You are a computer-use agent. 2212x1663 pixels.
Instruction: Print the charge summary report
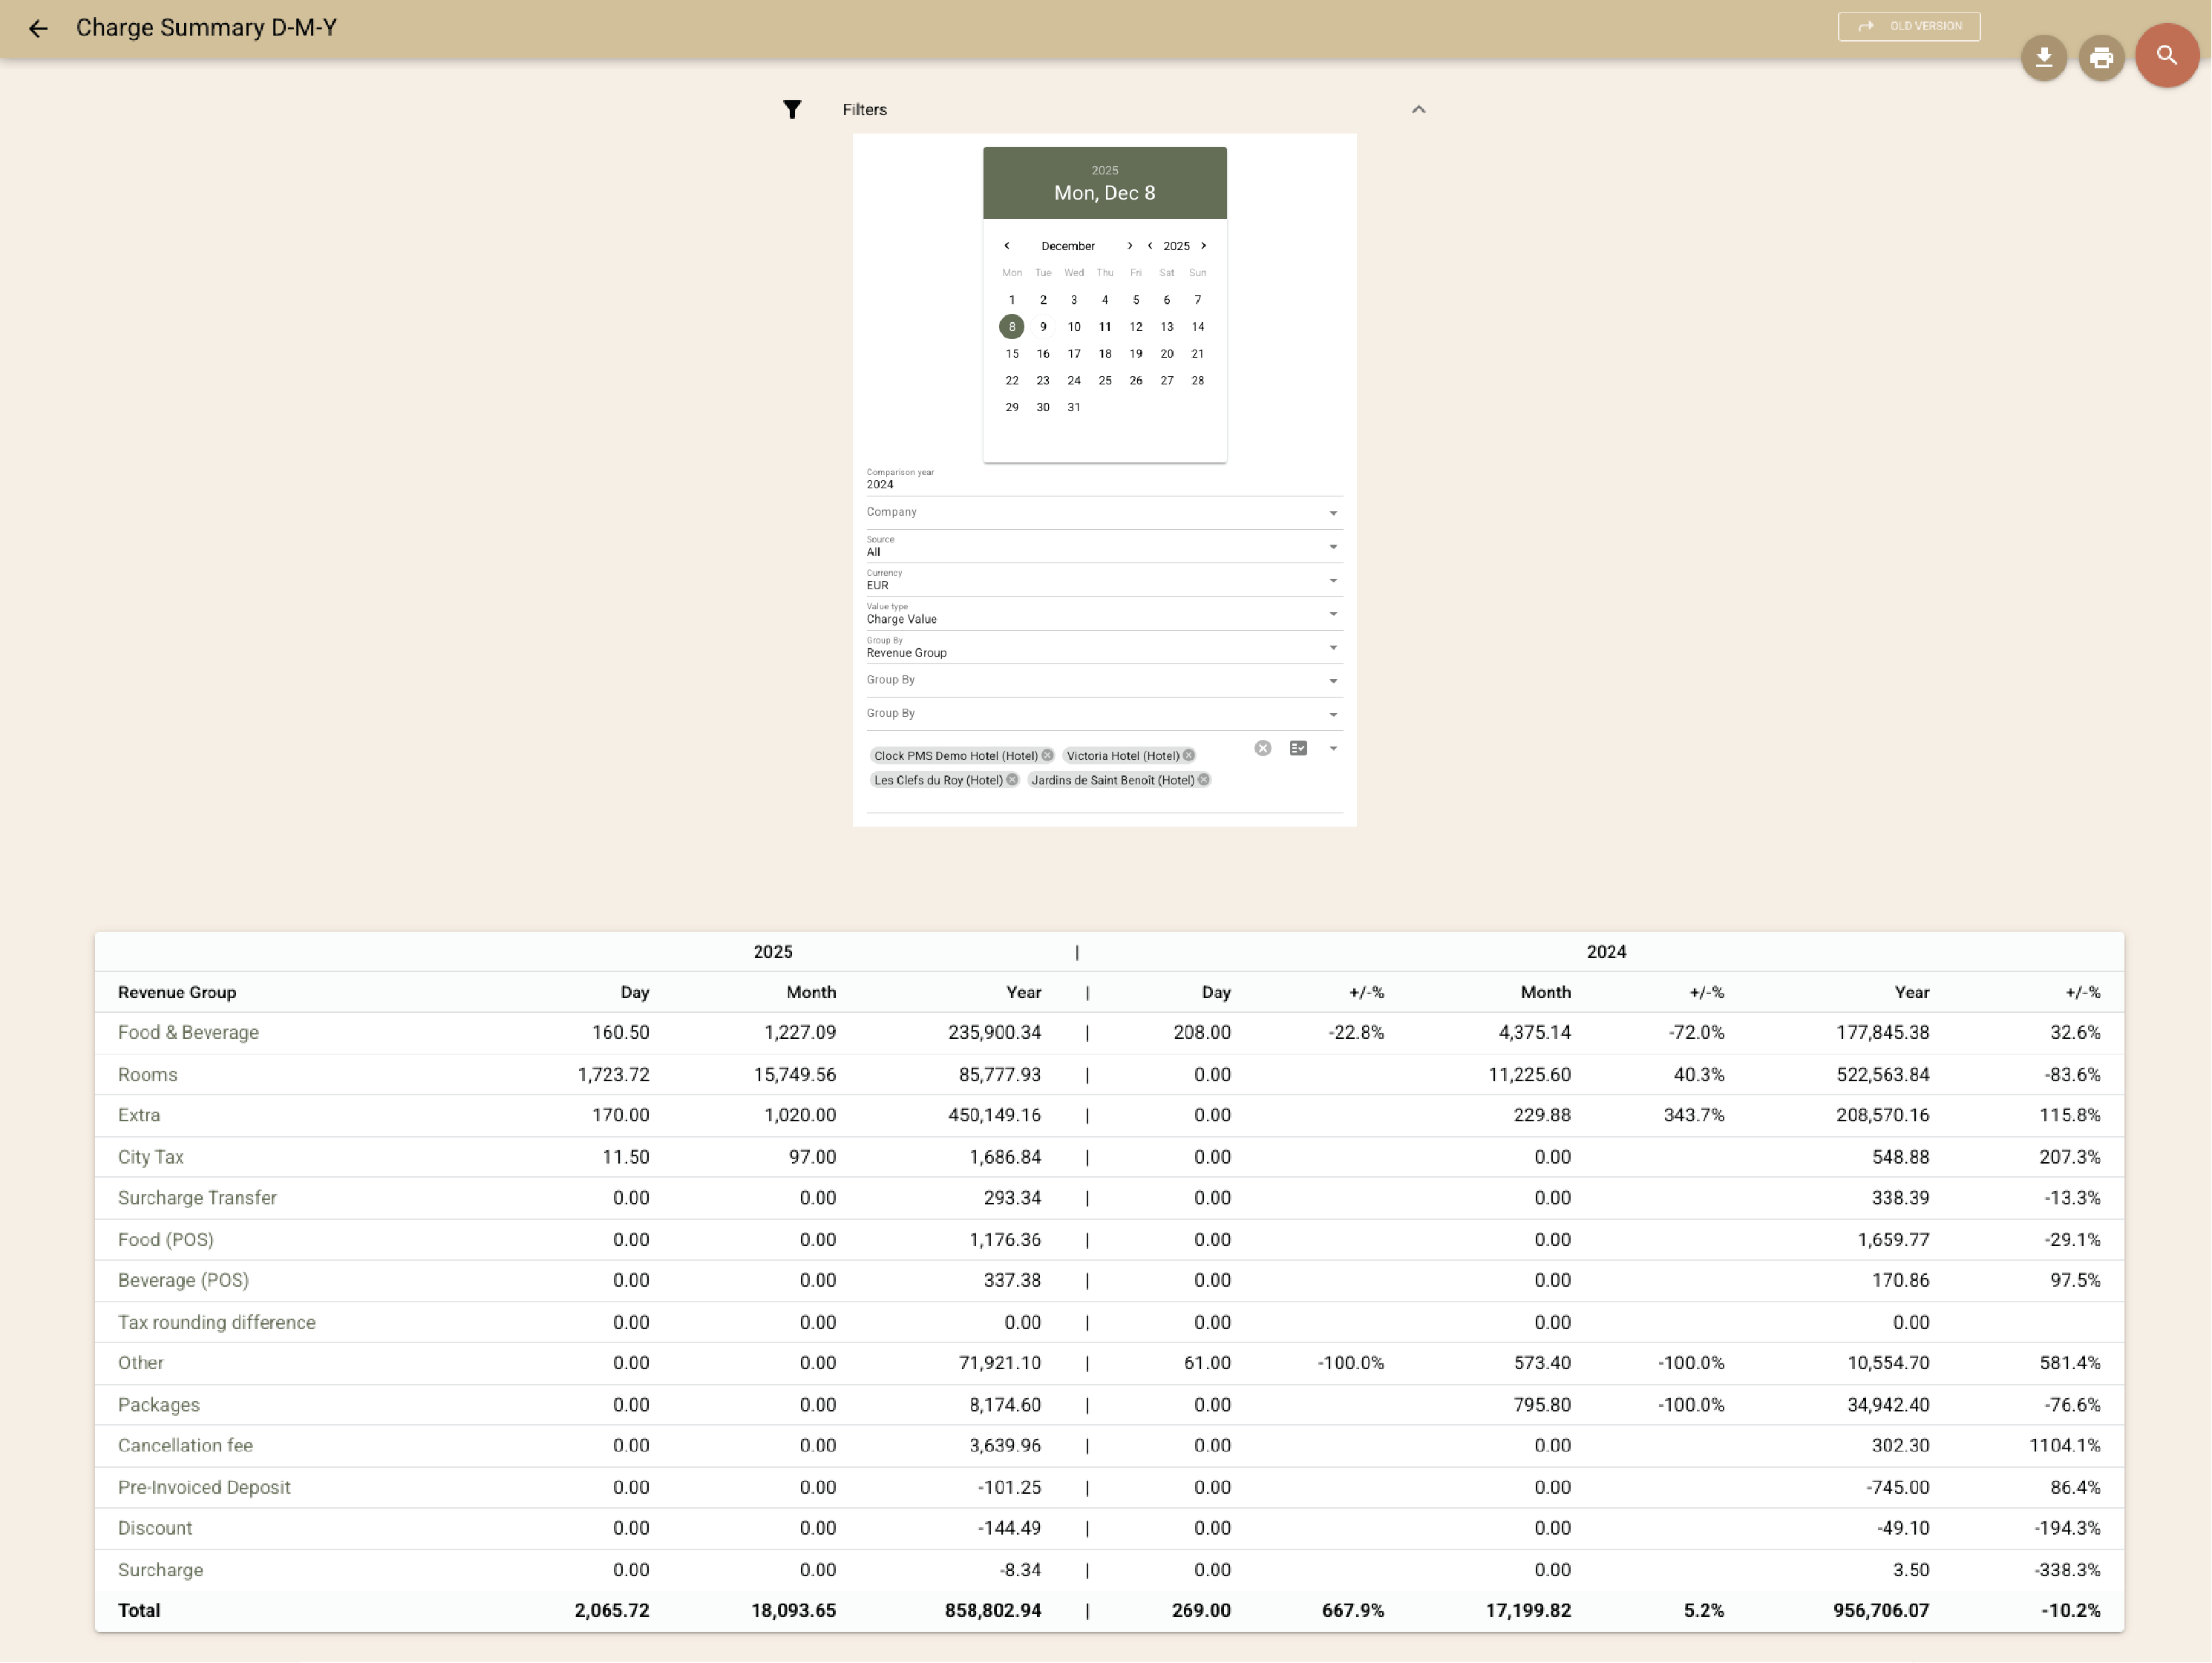tap(2101, 57)
